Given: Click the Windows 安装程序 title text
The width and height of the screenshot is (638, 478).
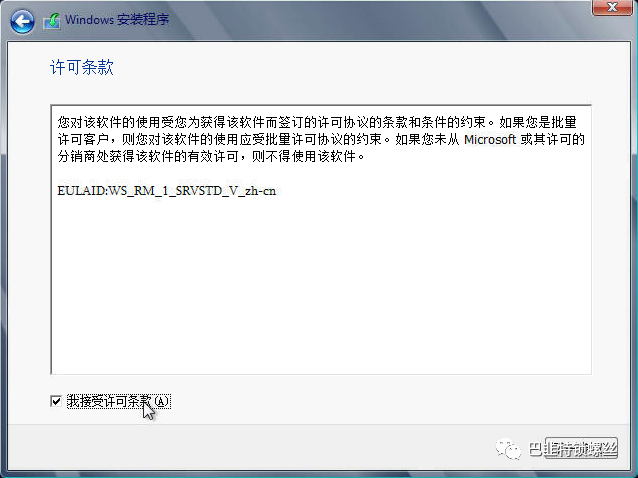Looking at the screenshot, I should pyautogui.click(x=117, y=20).
